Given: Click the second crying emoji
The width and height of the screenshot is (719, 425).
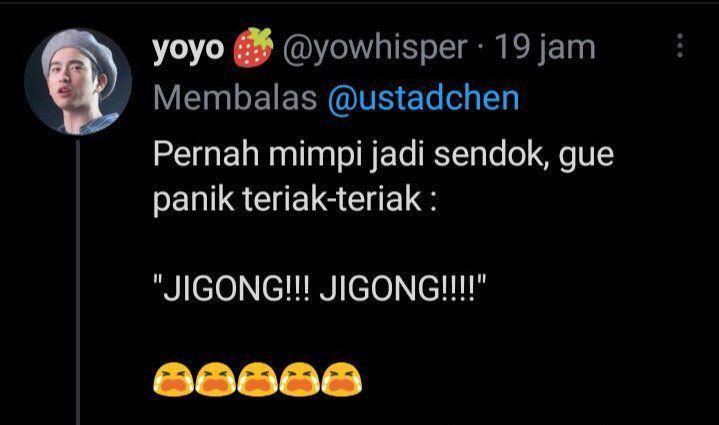Looking at the screenshot, I should (x=215, y=379).
